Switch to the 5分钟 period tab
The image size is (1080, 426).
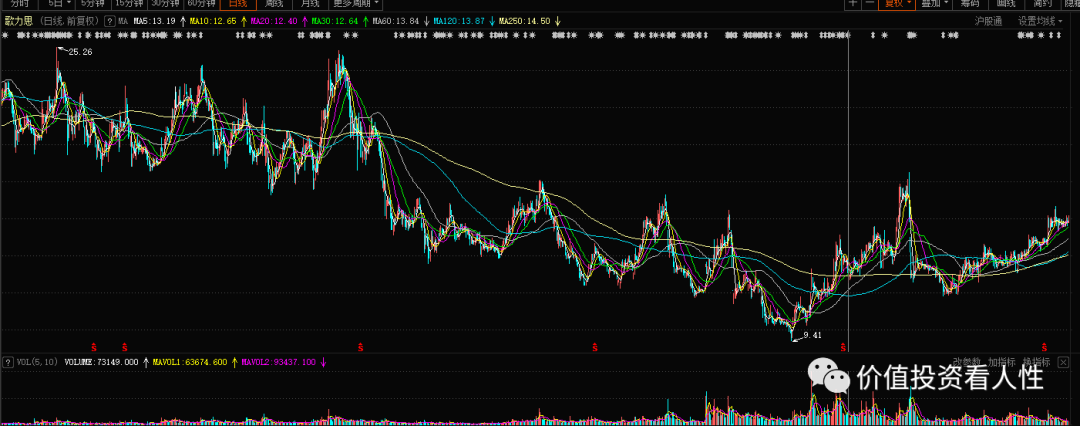(93, 3)
